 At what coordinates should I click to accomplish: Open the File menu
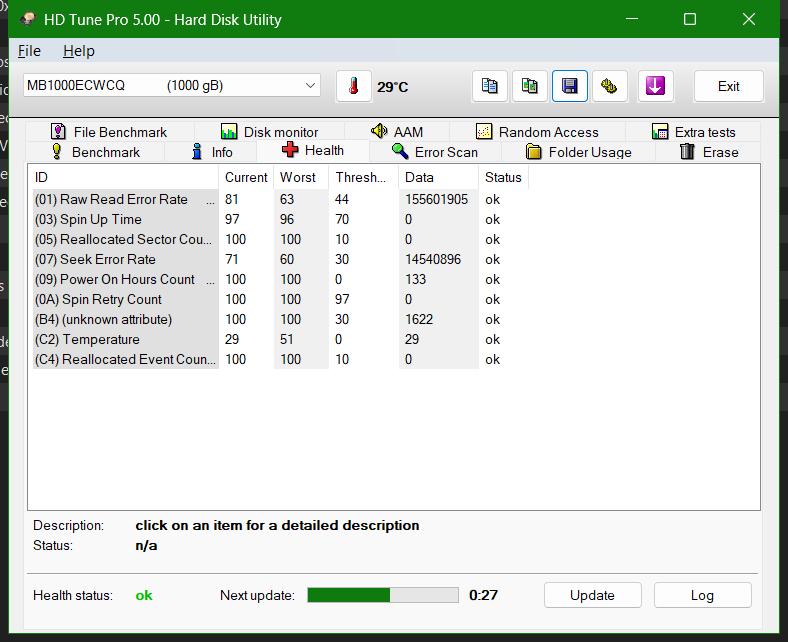(x=29, y=51)
